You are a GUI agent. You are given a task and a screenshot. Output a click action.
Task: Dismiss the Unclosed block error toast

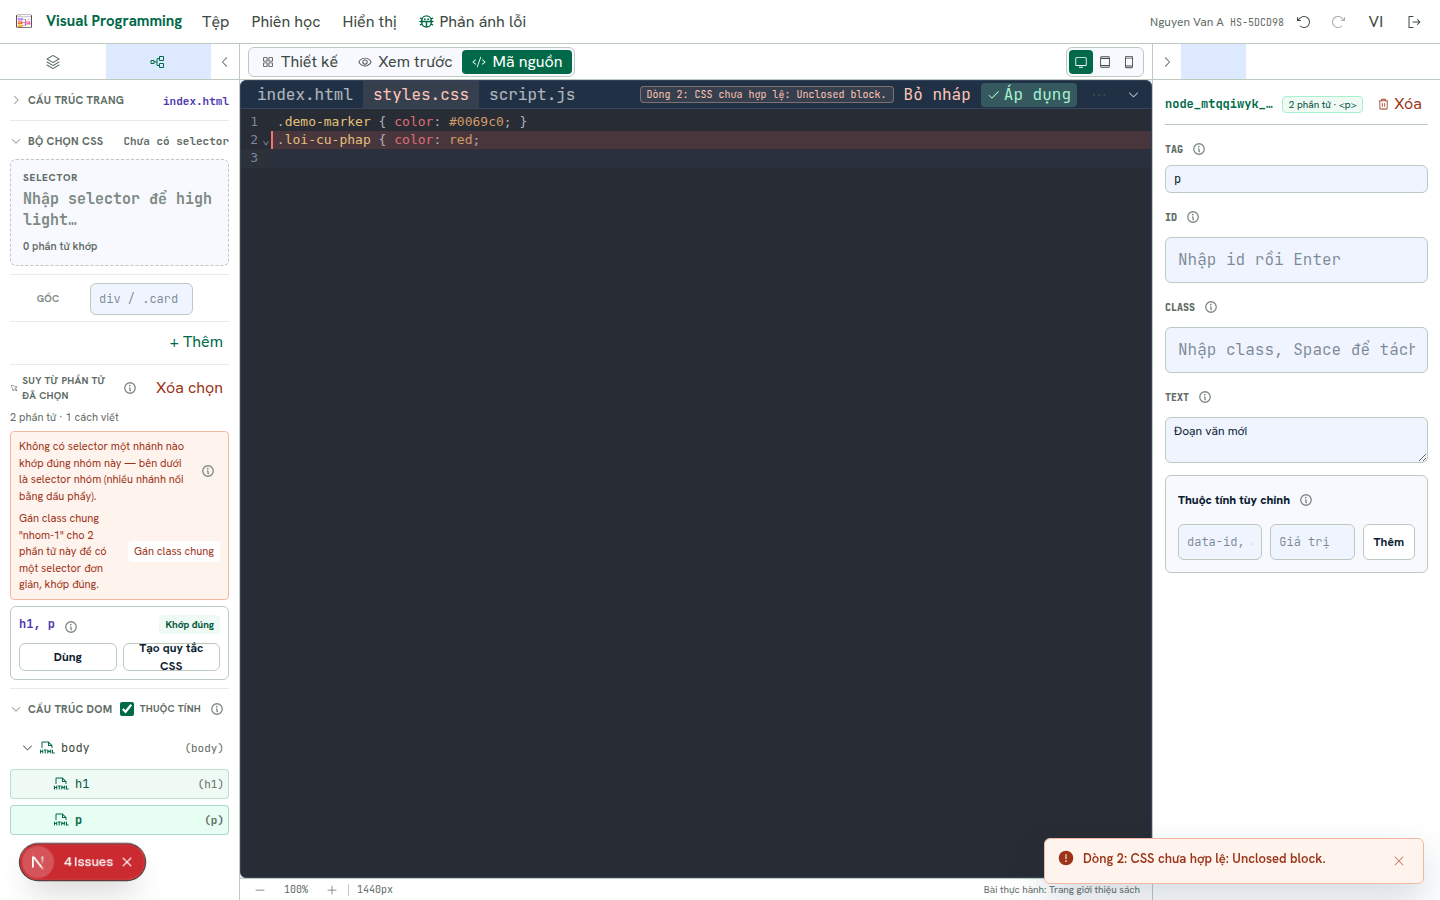click(1399, 861)
